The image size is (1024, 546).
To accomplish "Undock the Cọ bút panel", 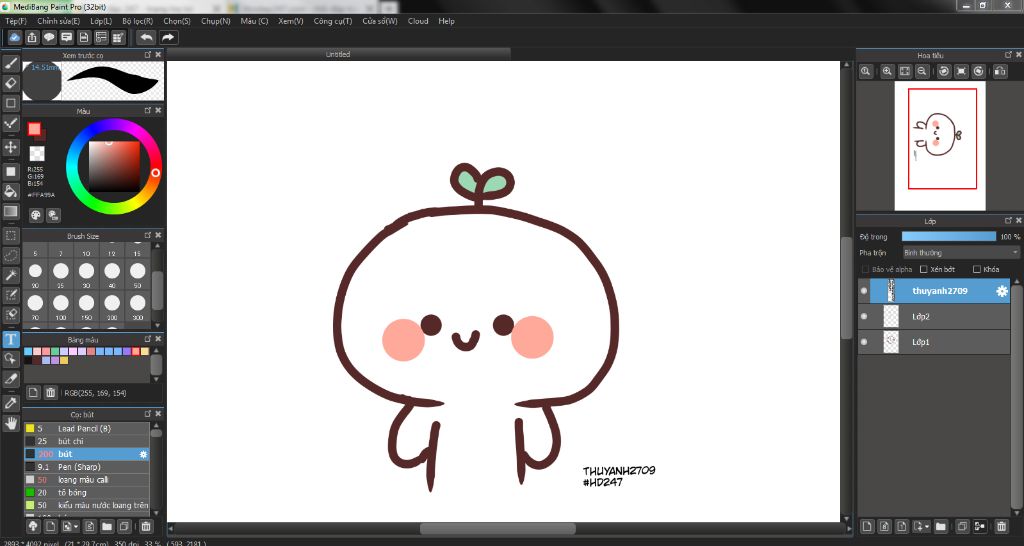I will (x=148, y=413).
